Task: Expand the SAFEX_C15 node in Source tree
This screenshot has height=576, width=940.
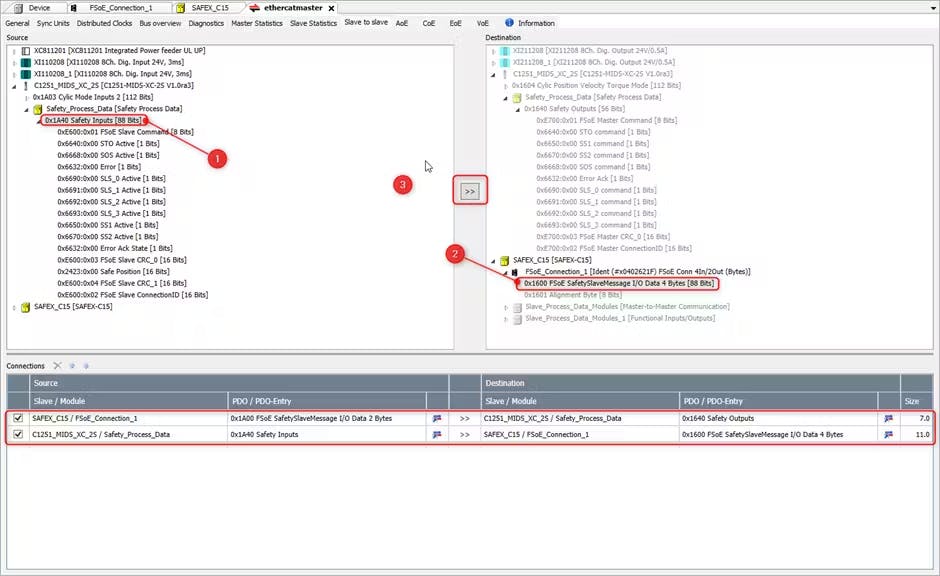Action: coord(14,307)
